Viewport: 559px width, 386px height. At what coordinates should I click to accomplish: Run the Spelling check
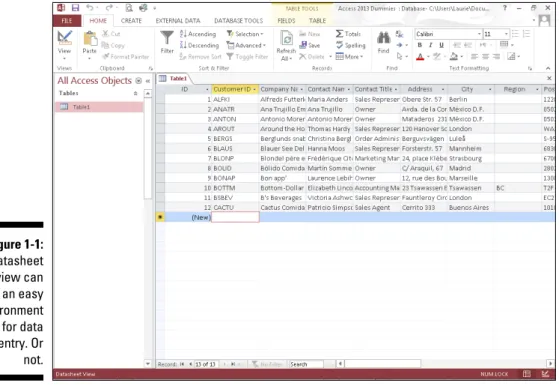click(351, 45)
